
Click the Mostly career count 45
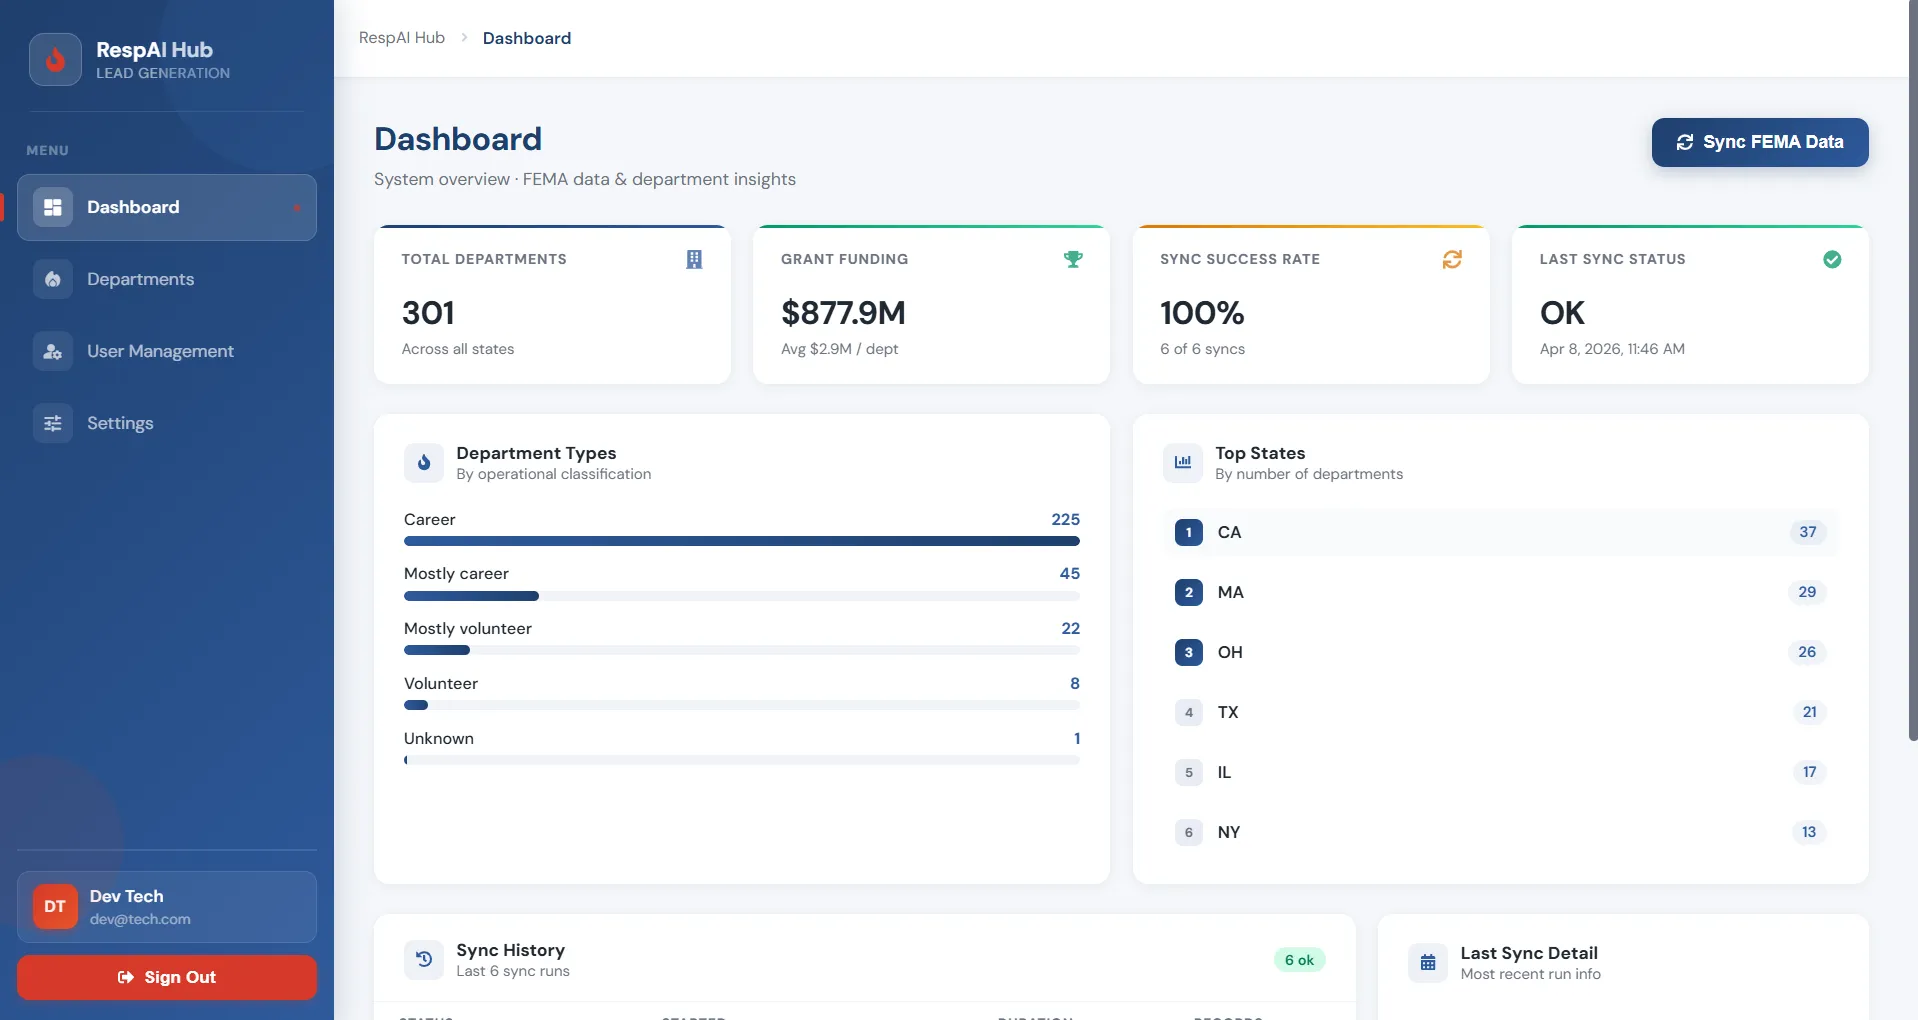pyautogui.click(x=1070, y=573)
